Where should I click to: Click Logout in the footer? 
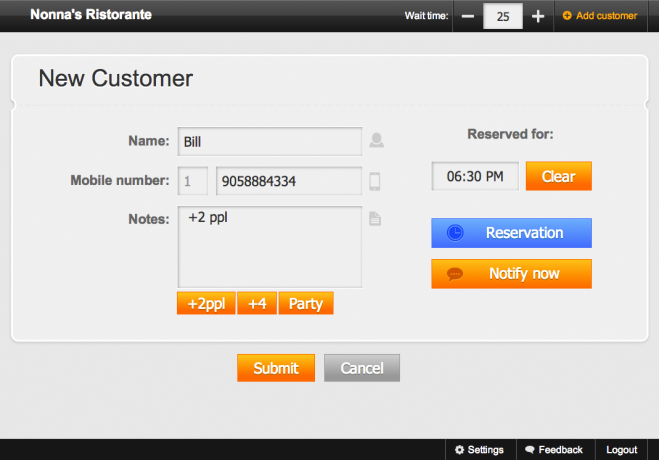click(x=621, y=450)
